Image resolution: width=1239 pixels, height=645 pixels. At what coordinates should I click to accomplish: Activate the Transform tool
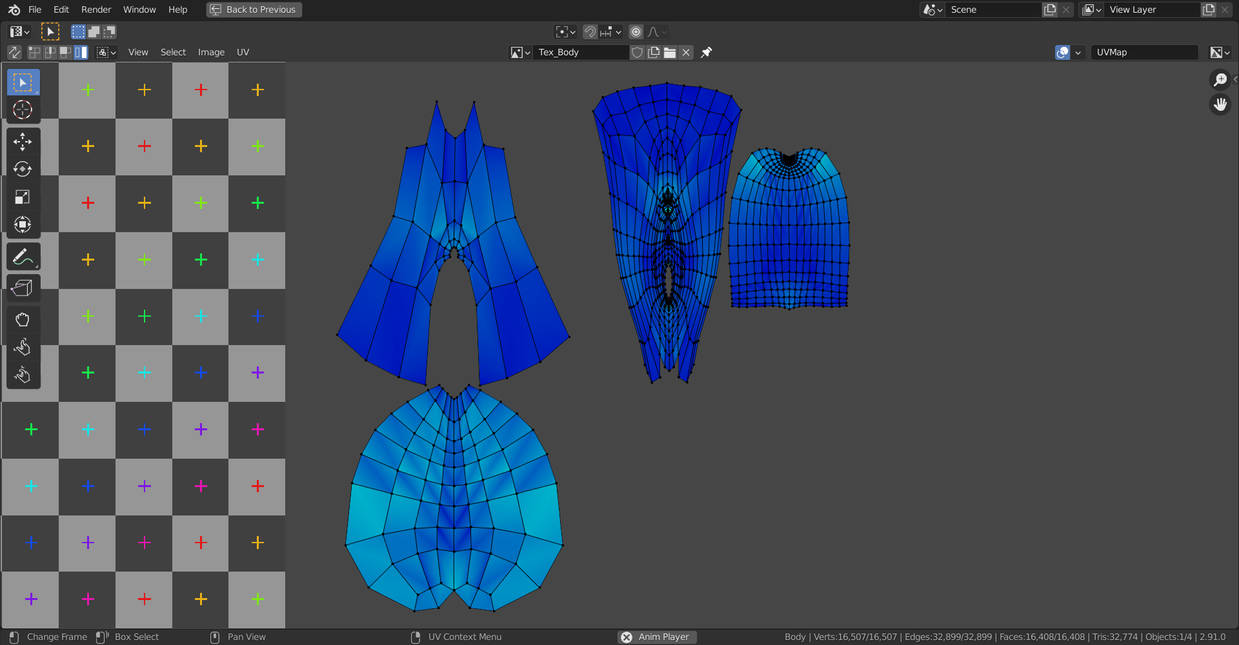click(x=23, y=225)
